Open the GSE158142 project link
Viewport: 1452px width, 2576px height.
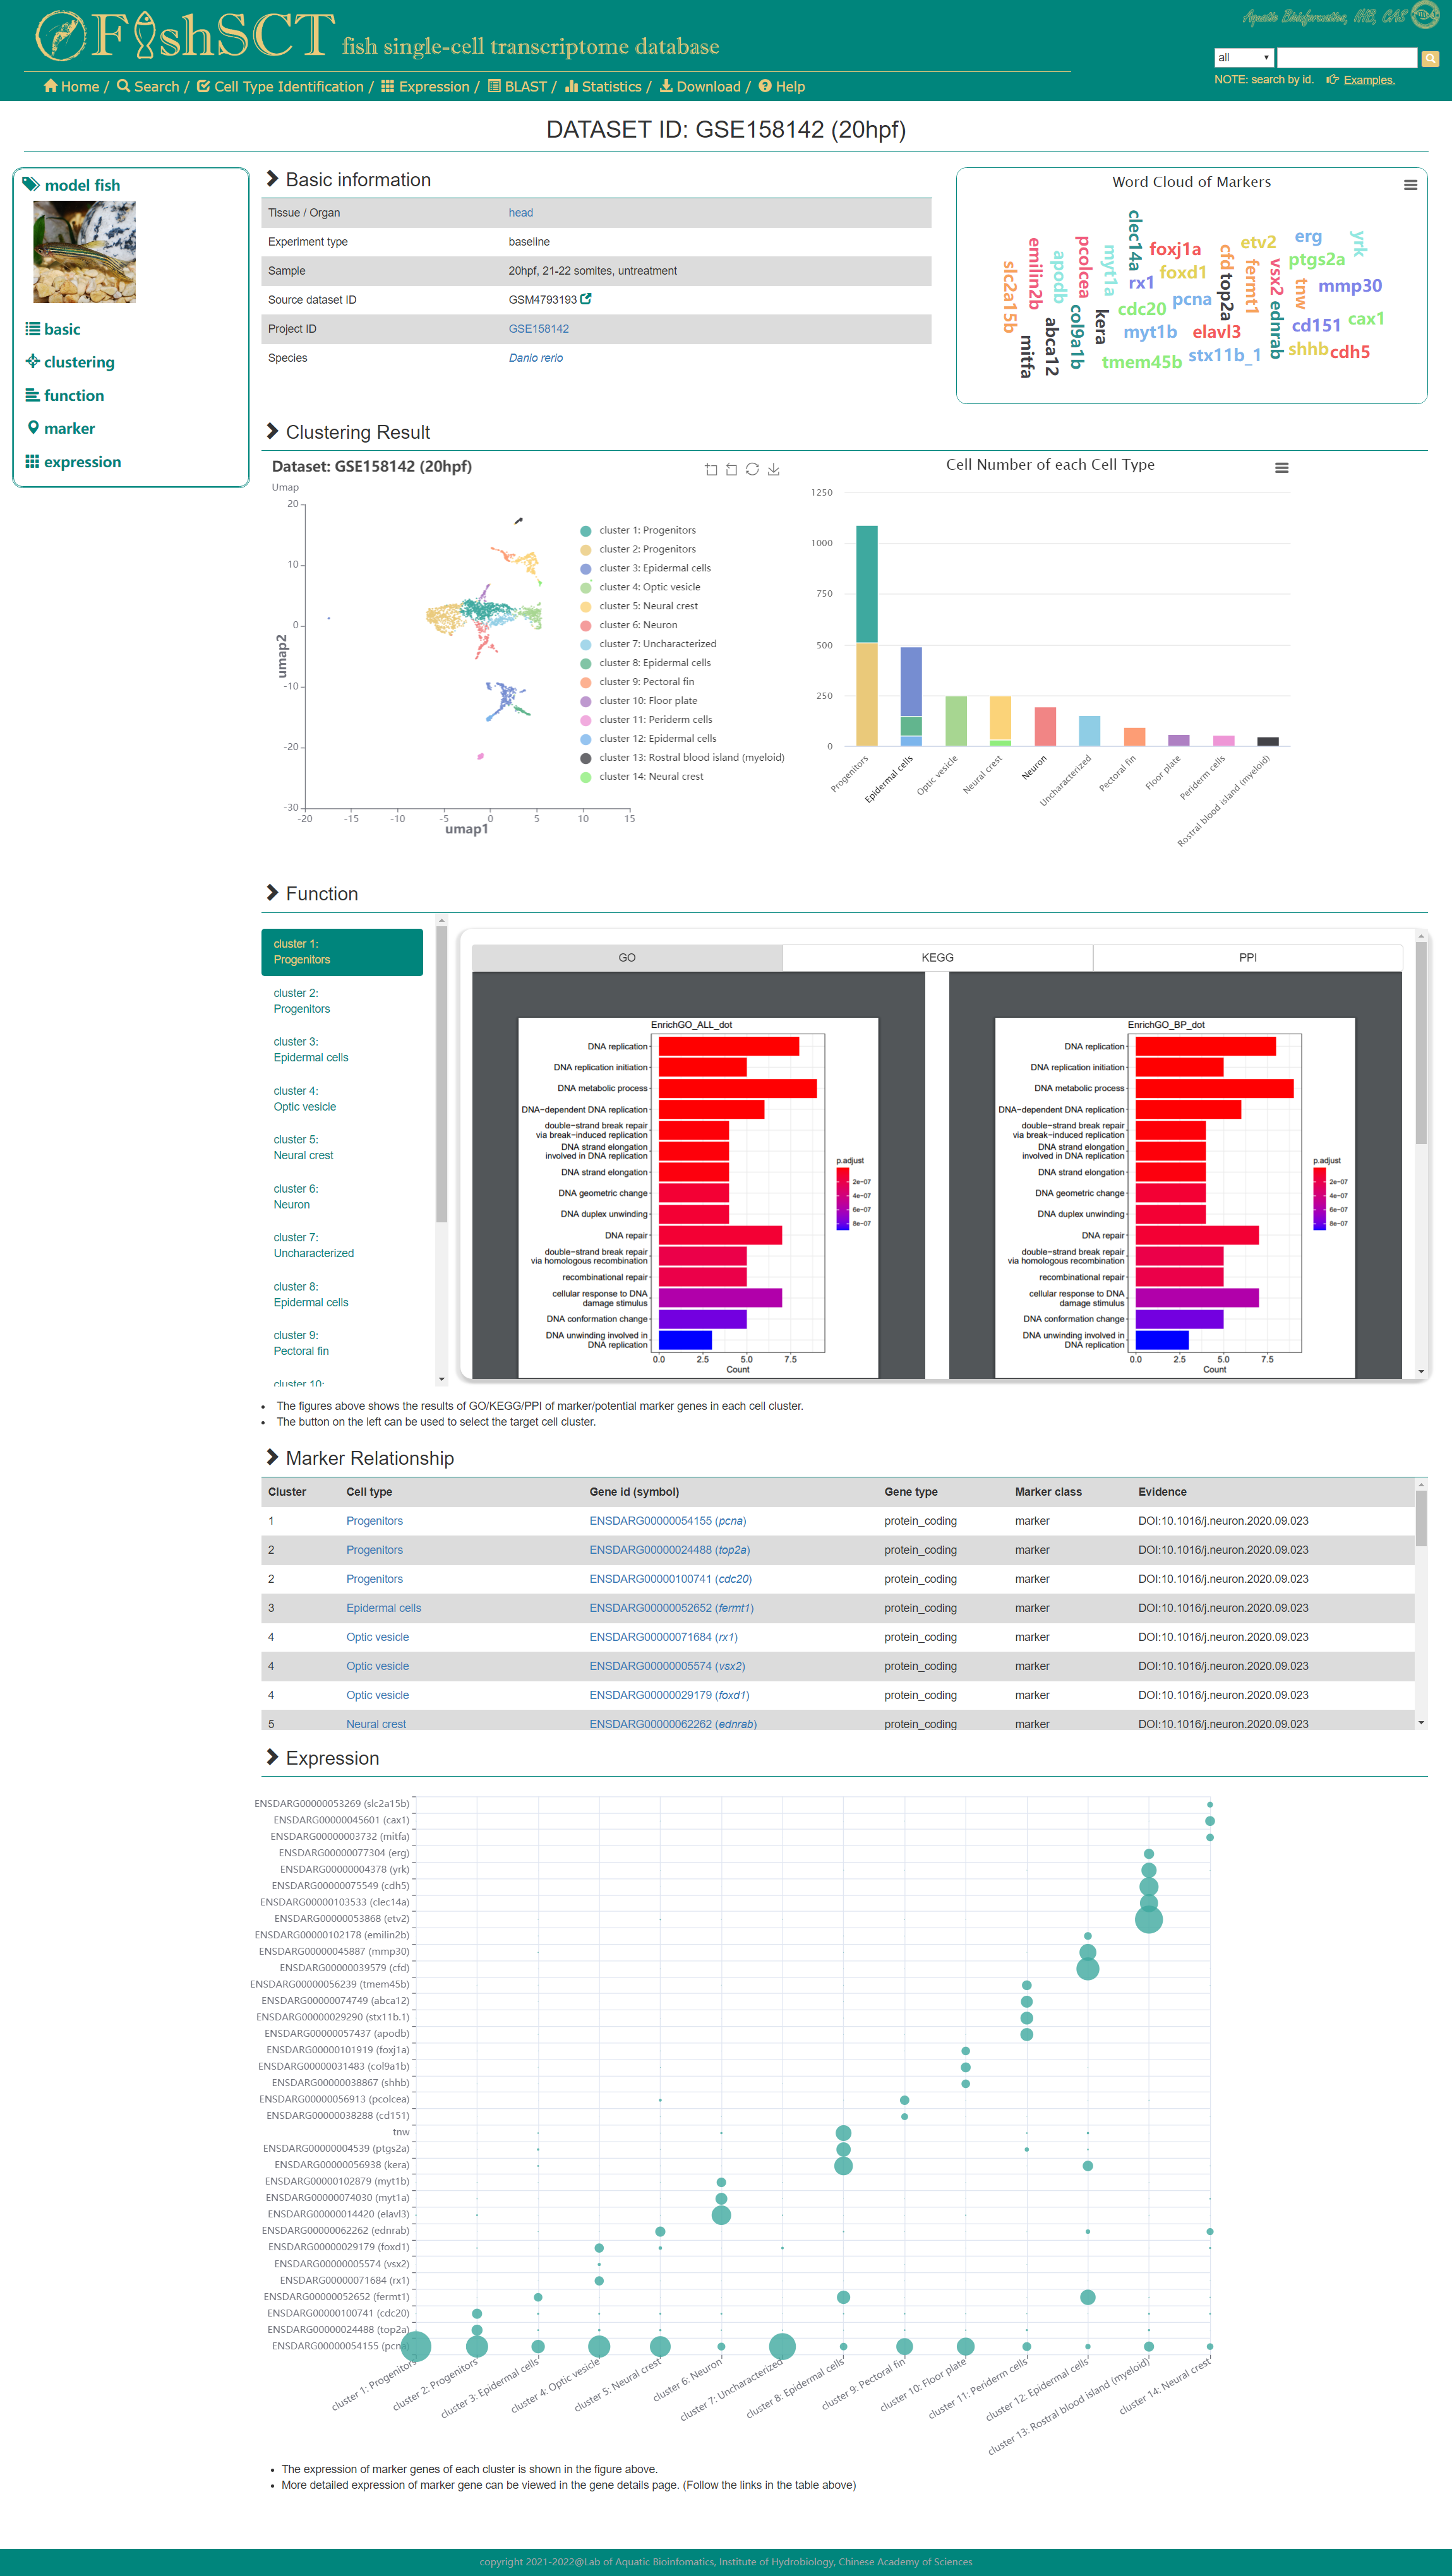(538, 329)
